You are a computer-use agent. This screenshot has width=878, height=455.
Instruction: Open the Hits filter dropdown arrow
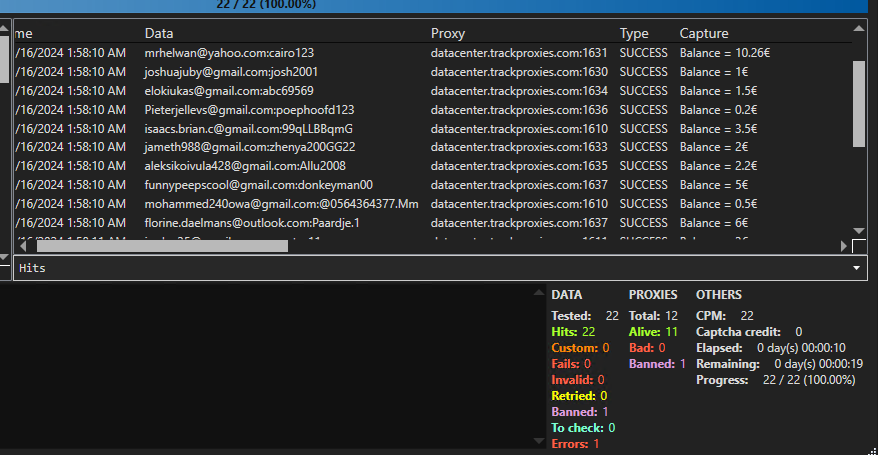[x=856, y=268]
